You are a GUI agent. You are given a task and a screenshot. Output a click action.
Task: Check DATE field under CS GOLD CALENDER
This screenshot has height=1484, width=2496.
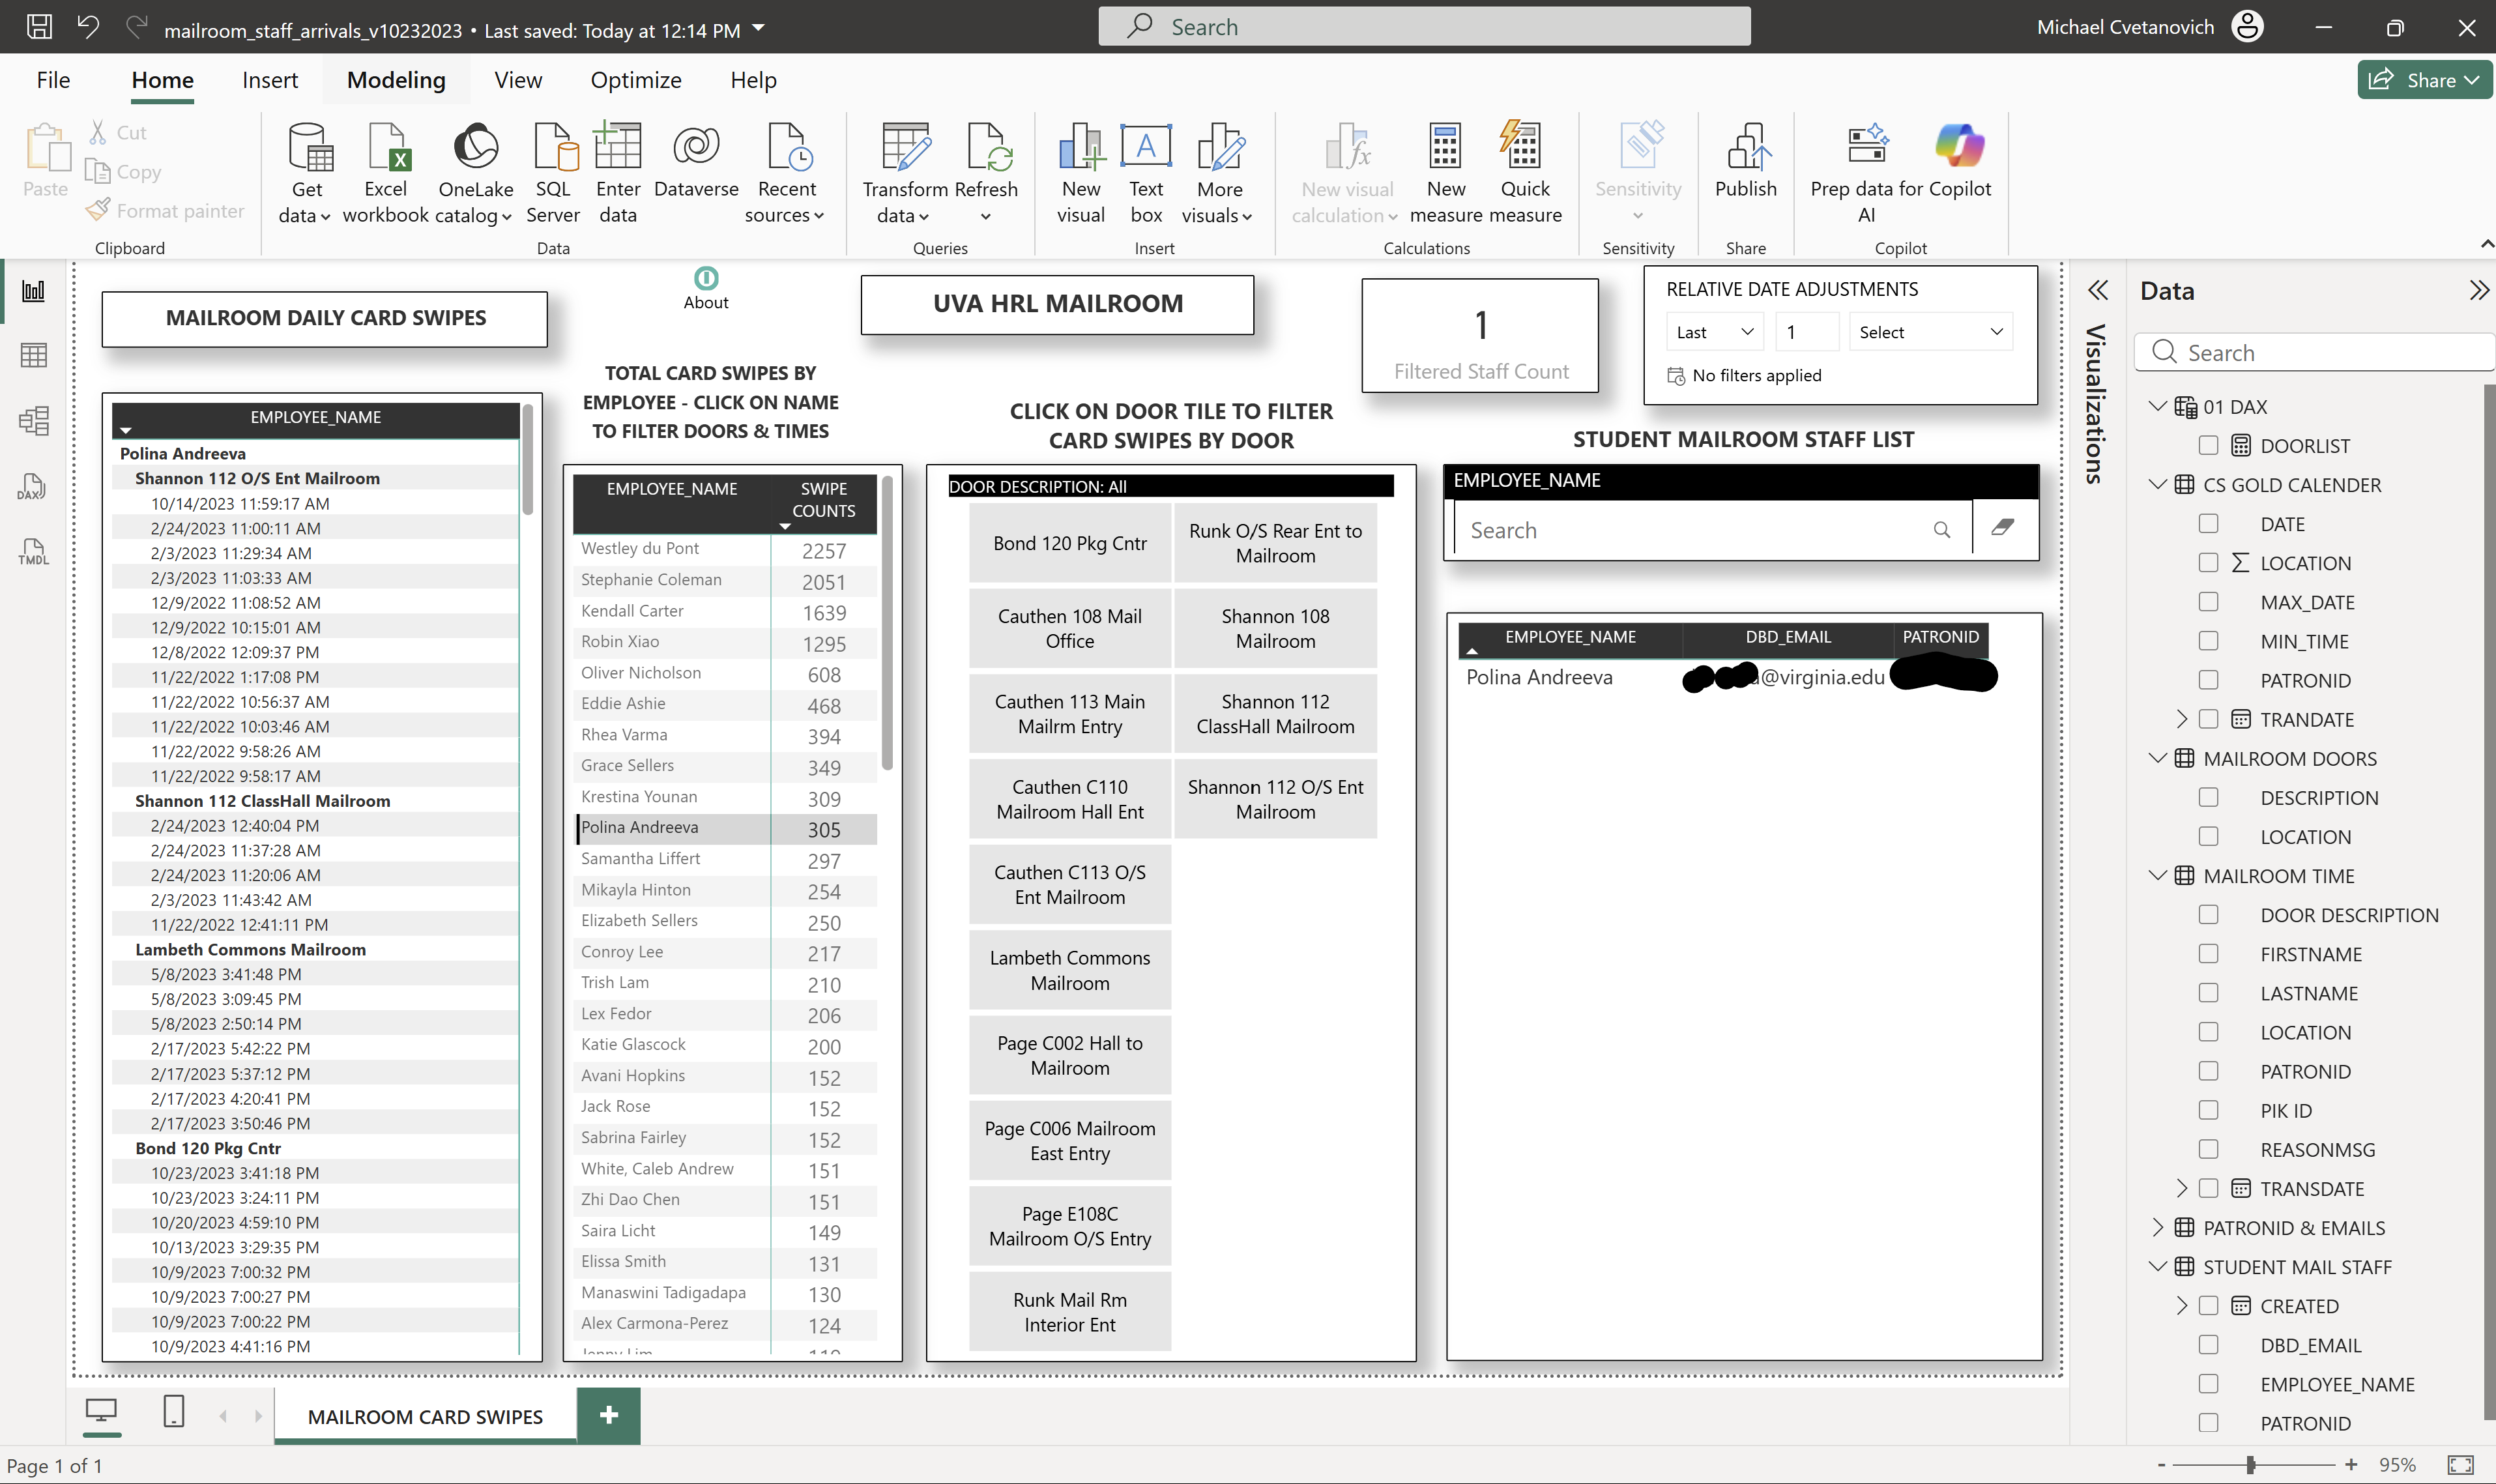coord(2209,523)
